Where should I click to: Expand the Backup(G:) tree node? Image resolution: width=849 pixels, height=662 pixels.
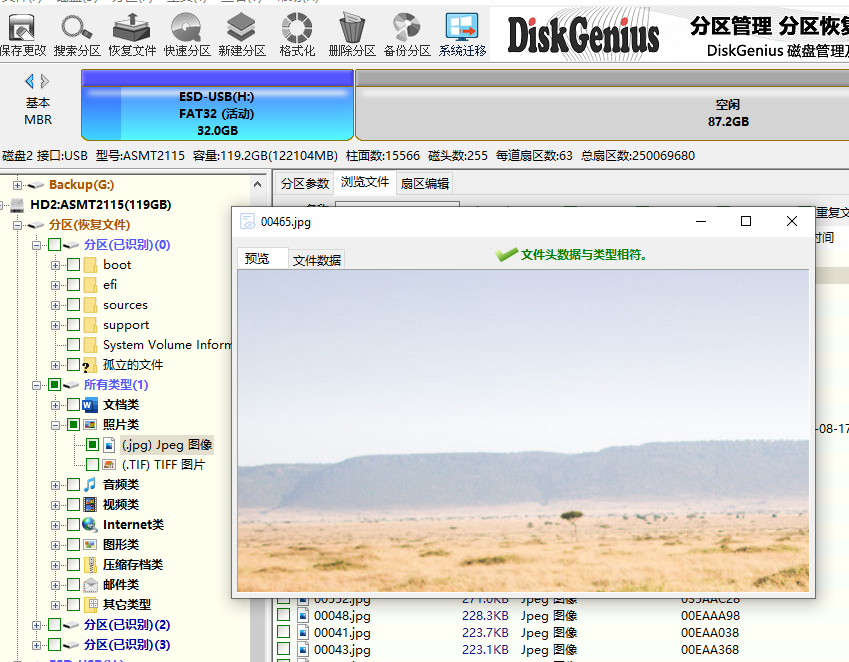click(17, 185)
